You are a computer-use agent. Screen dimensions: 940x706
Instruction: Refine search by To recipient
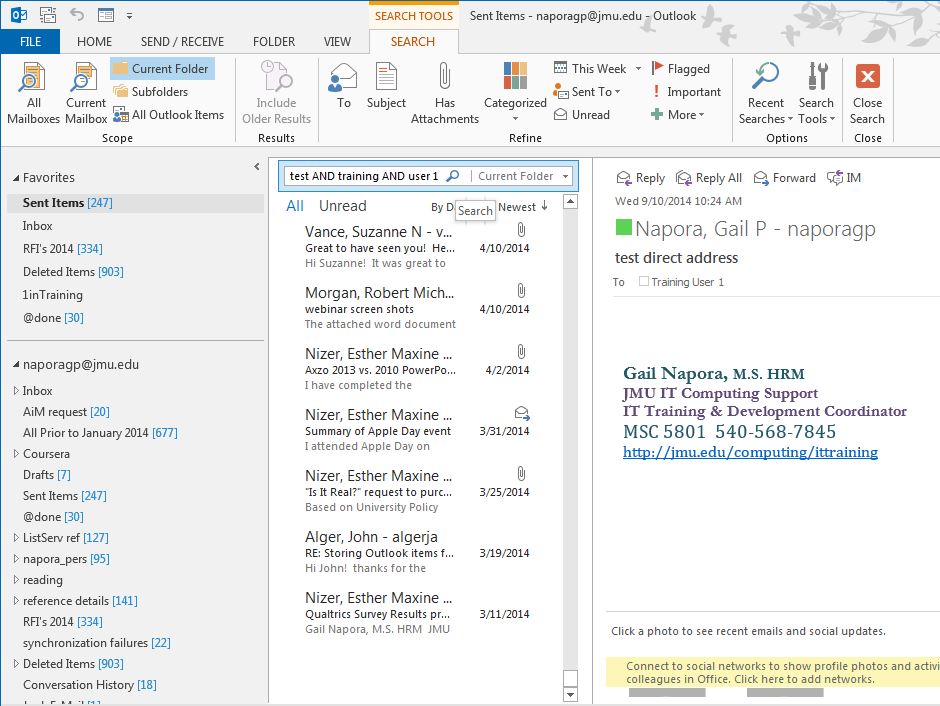coord(344,86)
